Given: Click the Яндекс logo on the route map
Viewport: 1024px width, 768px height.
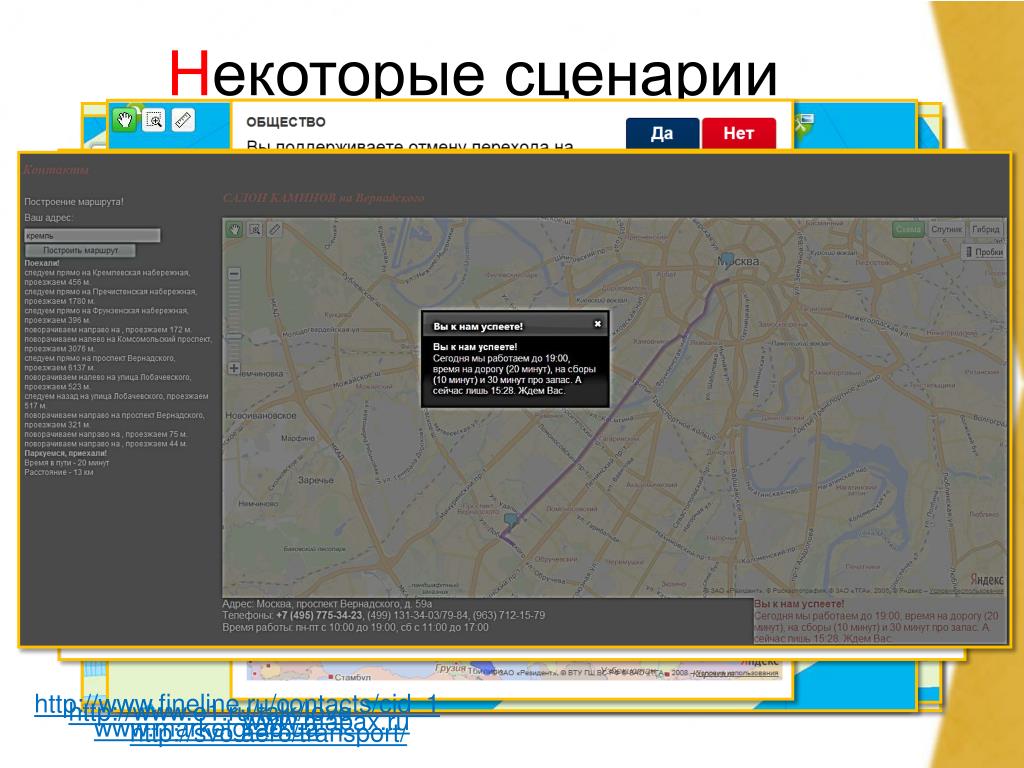Looking at the screenshot, I should (x=986, y=579).
